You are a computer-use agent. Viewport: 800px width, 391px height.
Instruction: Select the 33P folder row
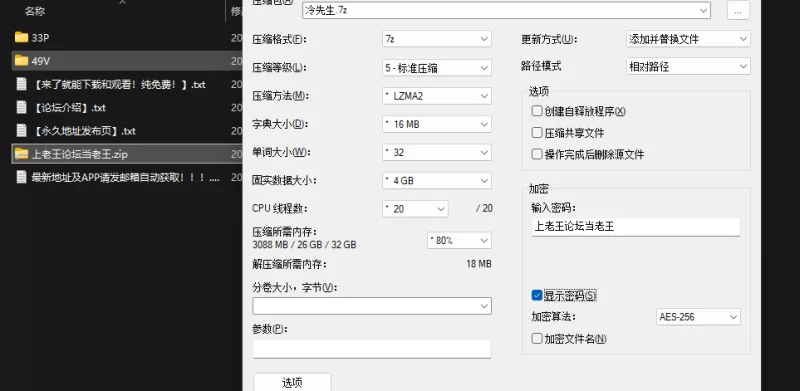tap(127, 37)
